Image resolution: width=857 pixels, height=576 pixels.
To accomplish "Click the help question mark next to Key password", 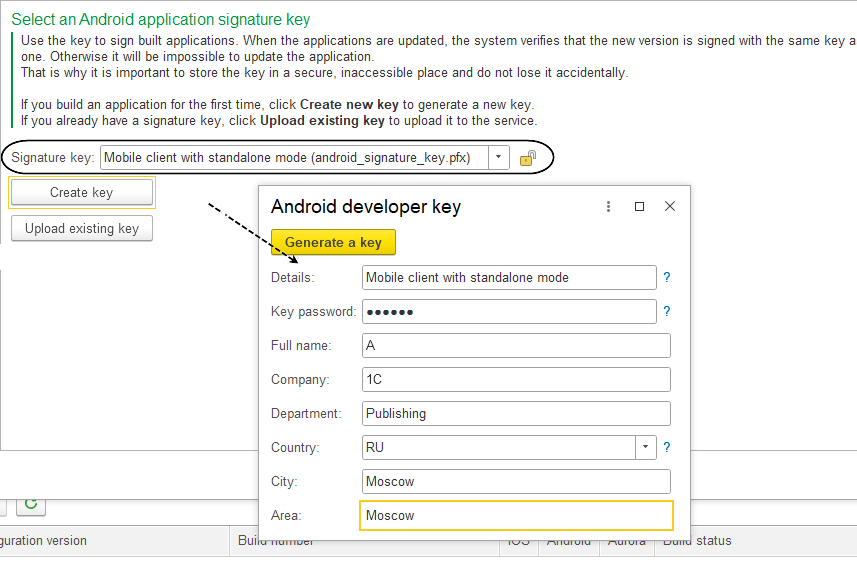I will pyautogui.click(x=667, y=312).
